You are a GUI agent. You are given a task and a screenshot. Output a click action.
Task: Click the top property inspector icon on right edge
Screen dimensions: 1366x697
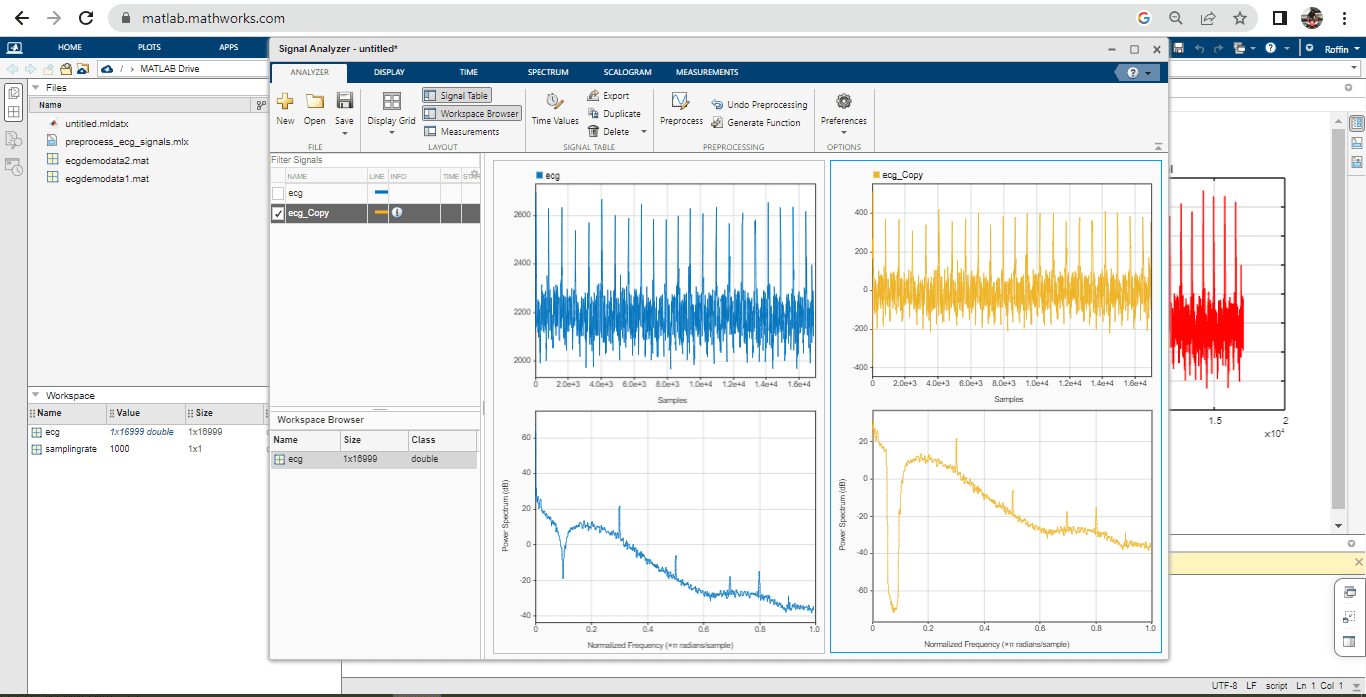[x=1357, y=124]
